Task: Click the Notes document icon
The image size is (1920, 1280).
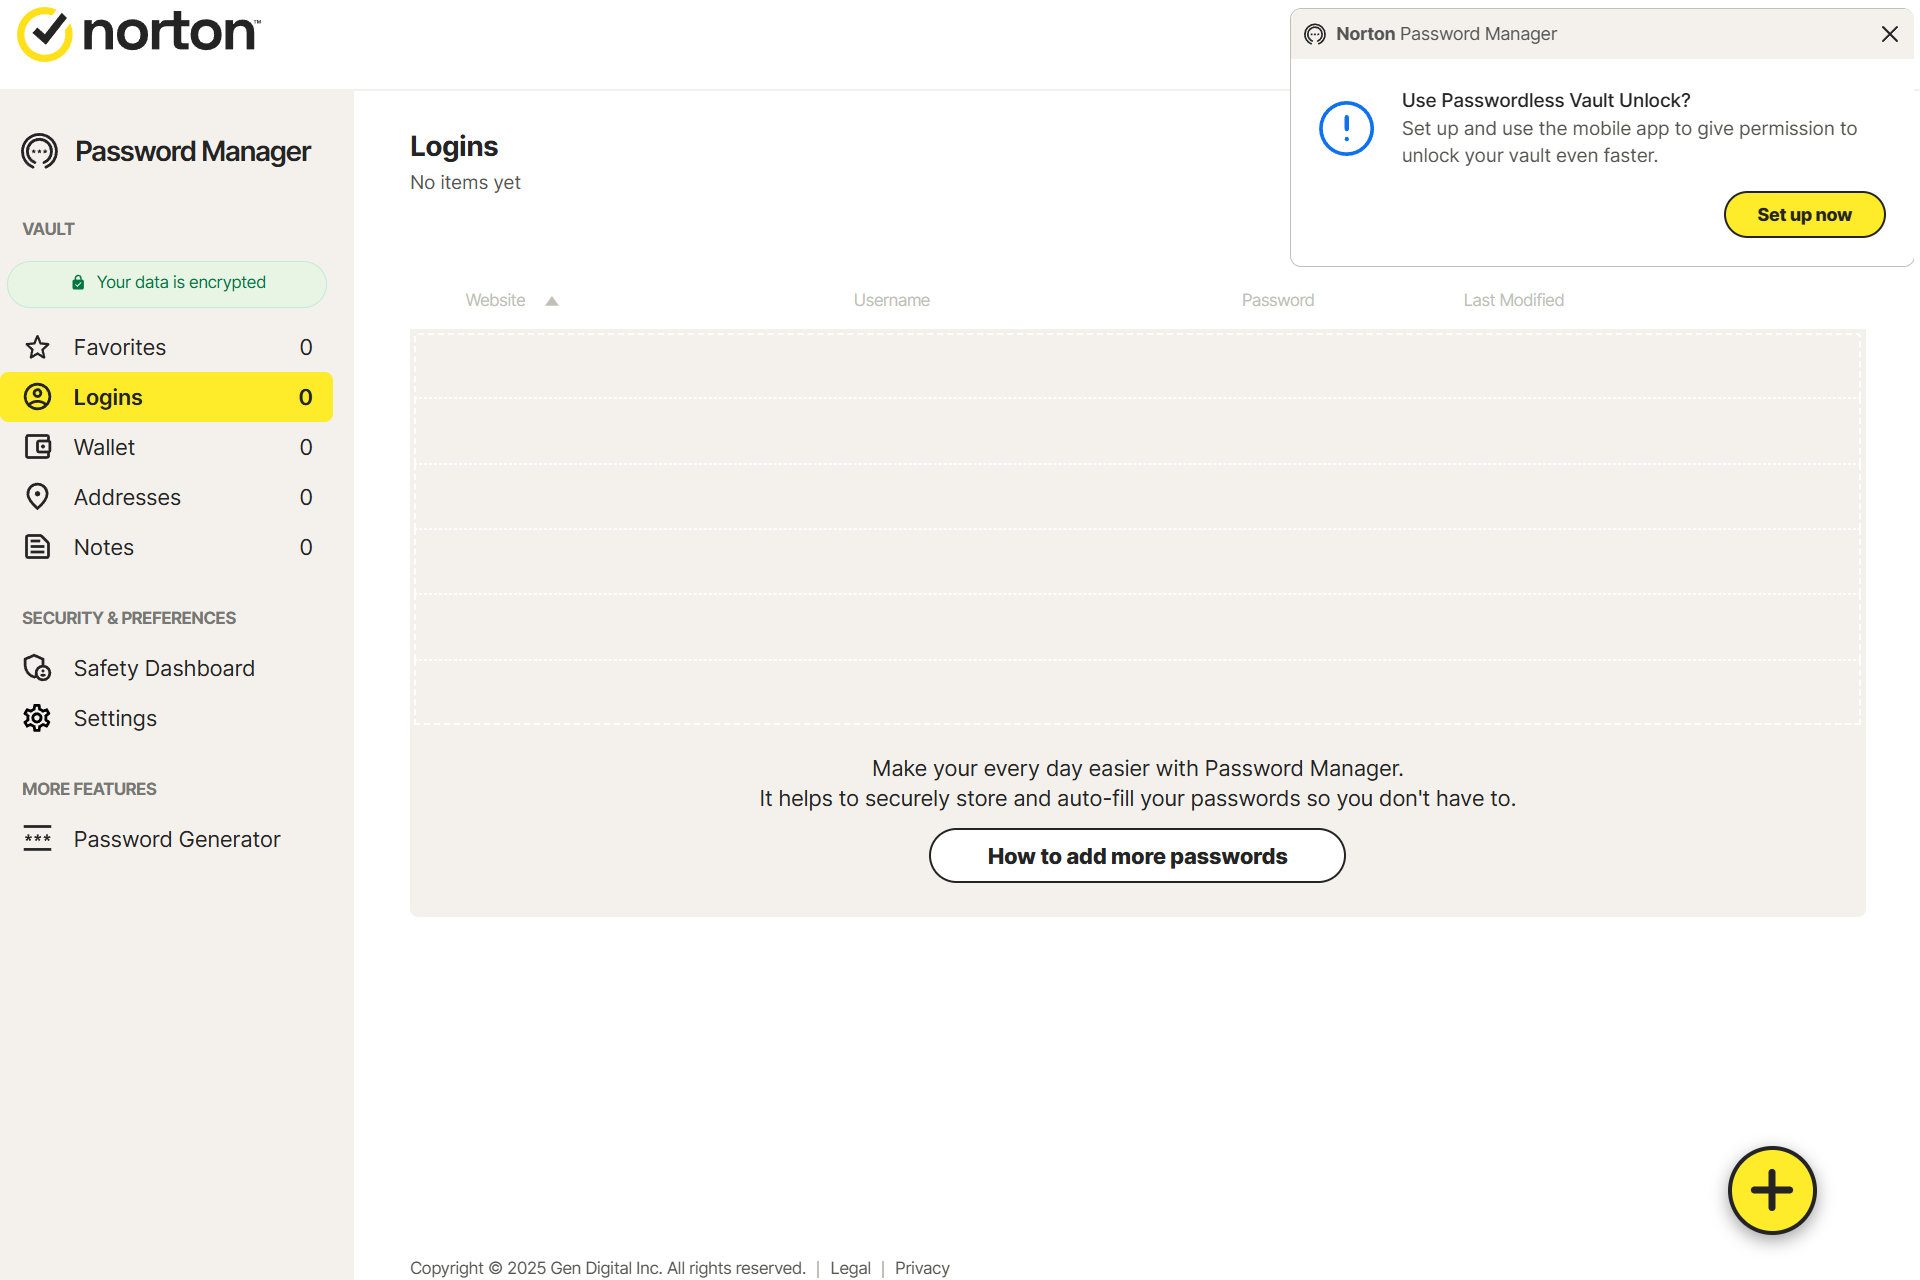Action: (37, 547)
